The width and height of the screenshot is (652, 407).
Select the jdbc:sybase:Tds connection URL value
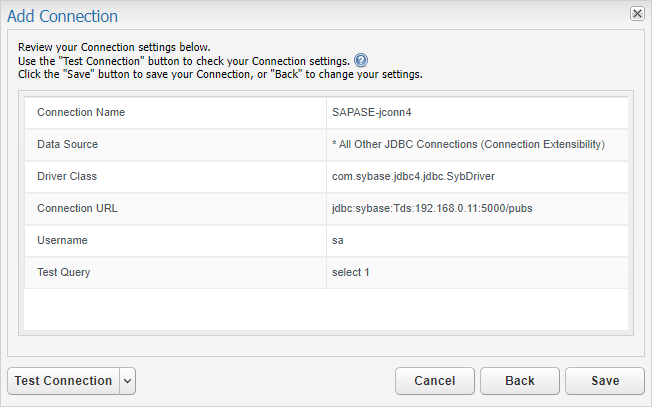[432, 208]
